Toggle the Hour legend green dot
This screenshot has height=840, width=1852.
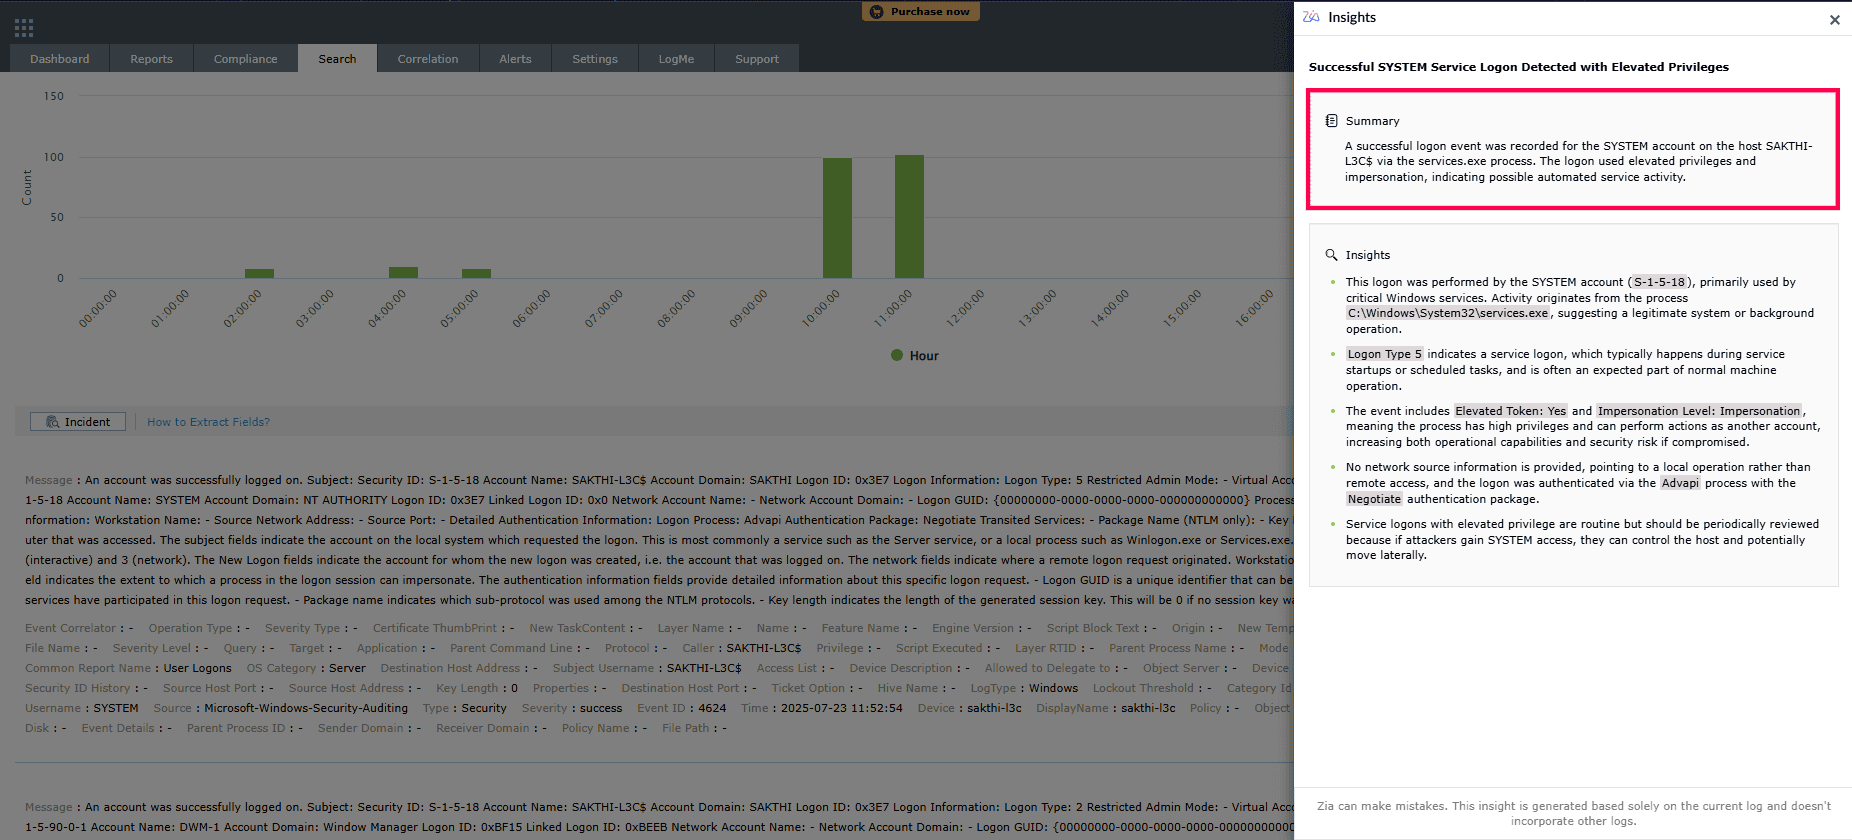(897, 355)
